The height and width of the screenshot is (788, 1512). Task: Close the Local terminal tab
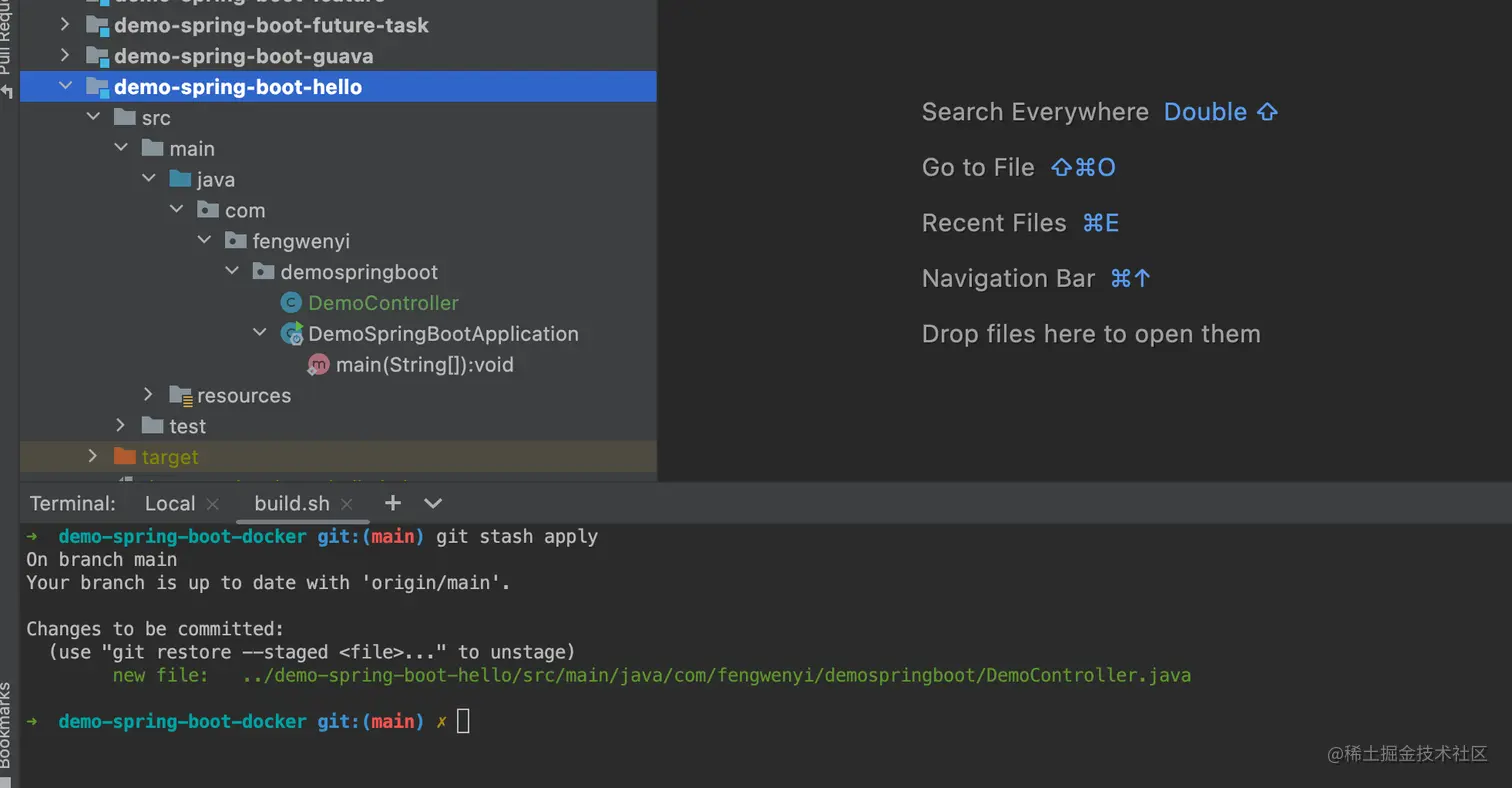(x=212, y=504)
